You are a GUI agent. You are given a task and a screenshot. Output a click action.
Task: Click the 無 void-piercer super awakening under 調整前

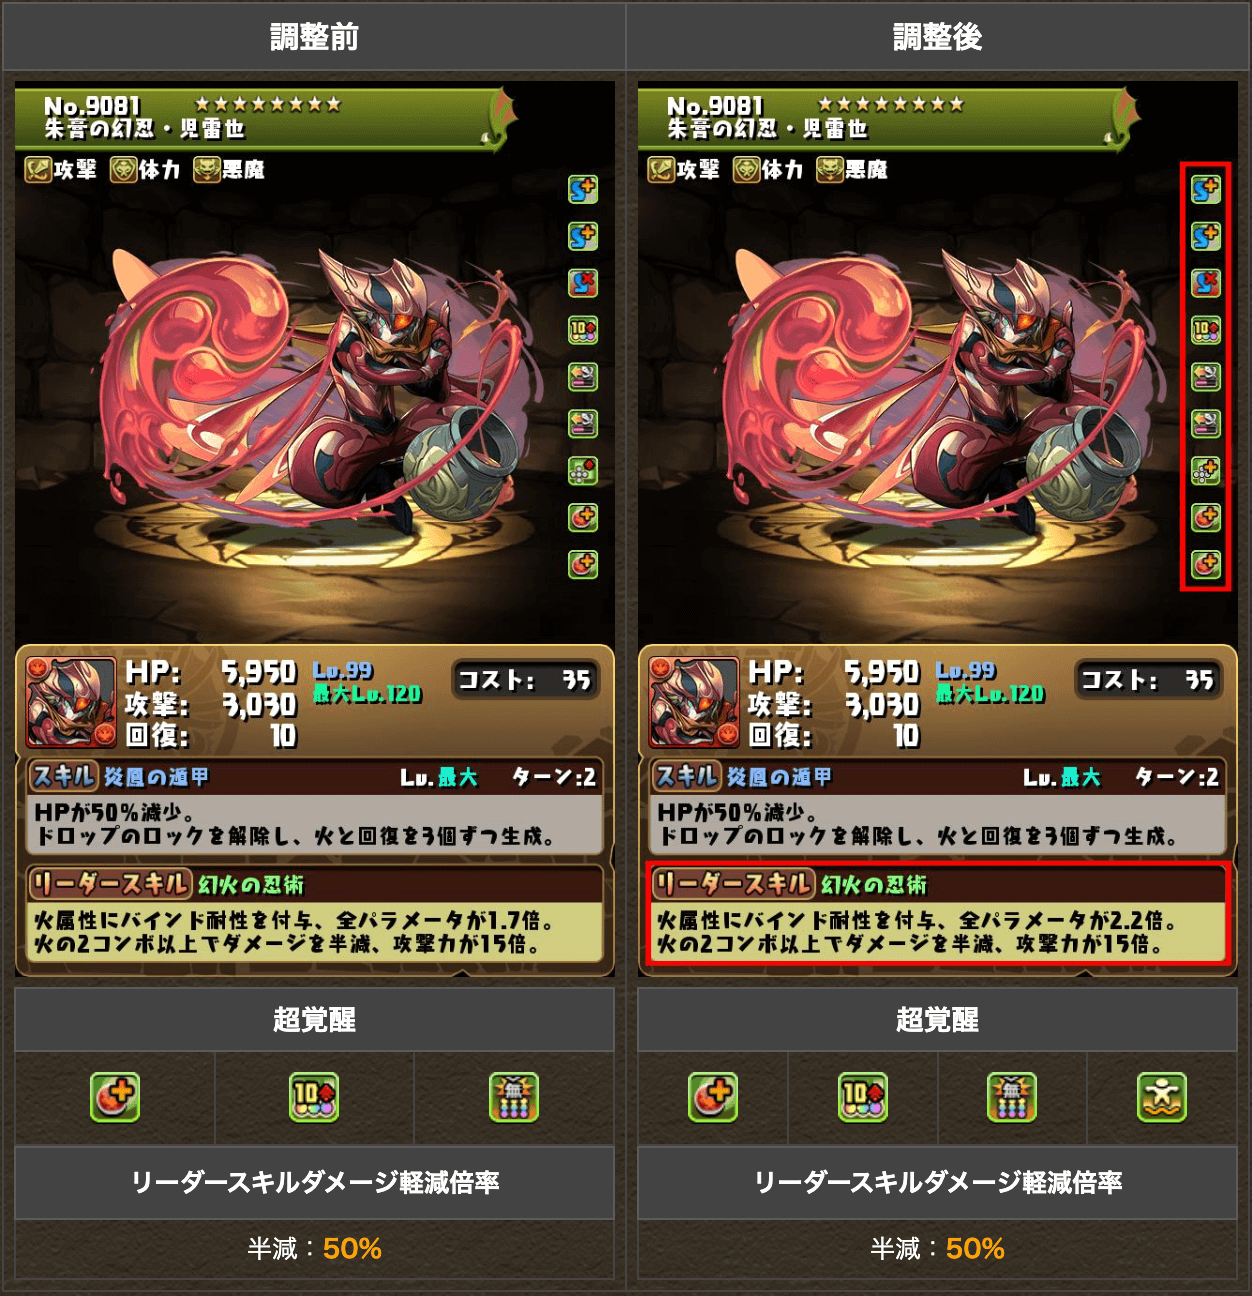tap(514, 1097)
